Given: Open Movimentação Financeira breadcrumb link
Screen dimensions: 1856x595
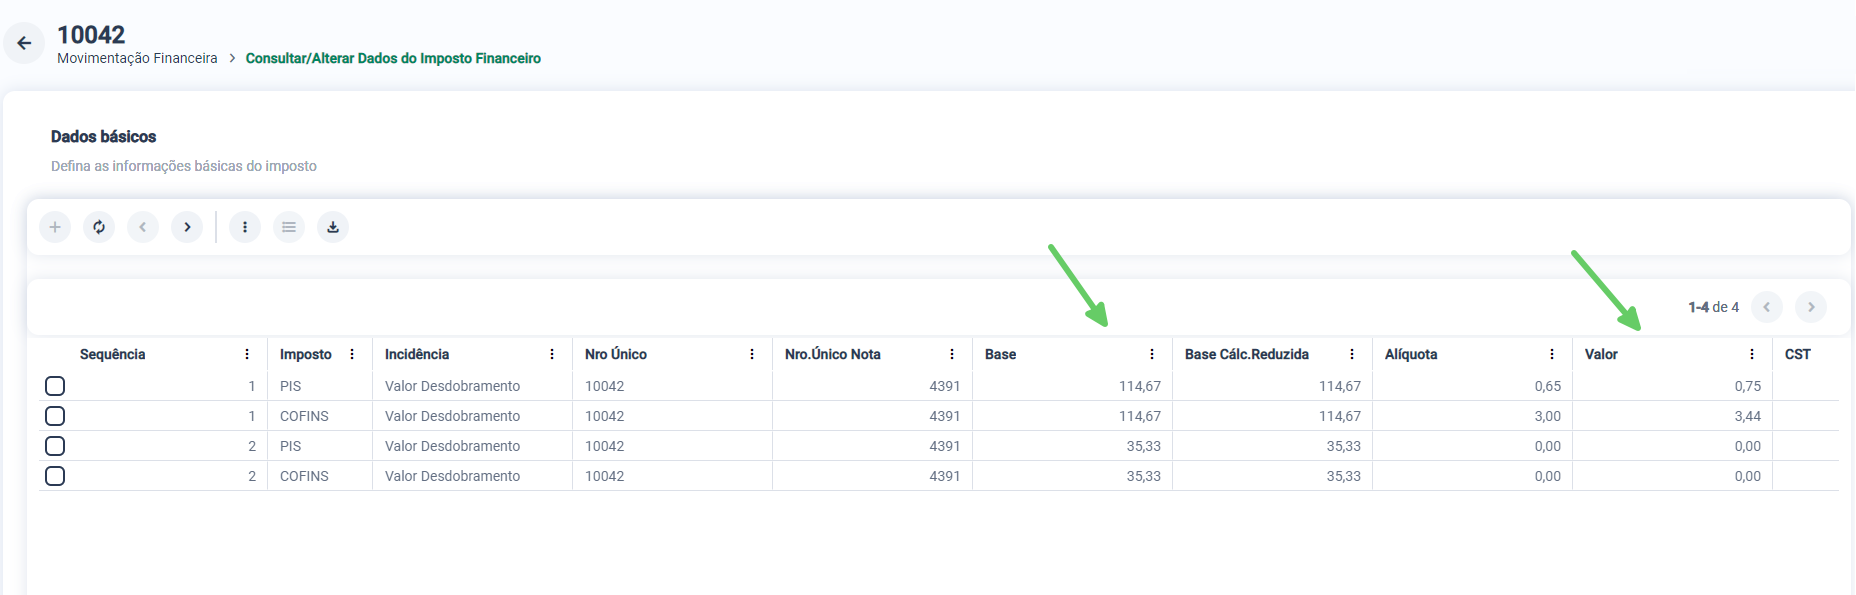Looking at the screenshot, I should (x=137, y=58).
